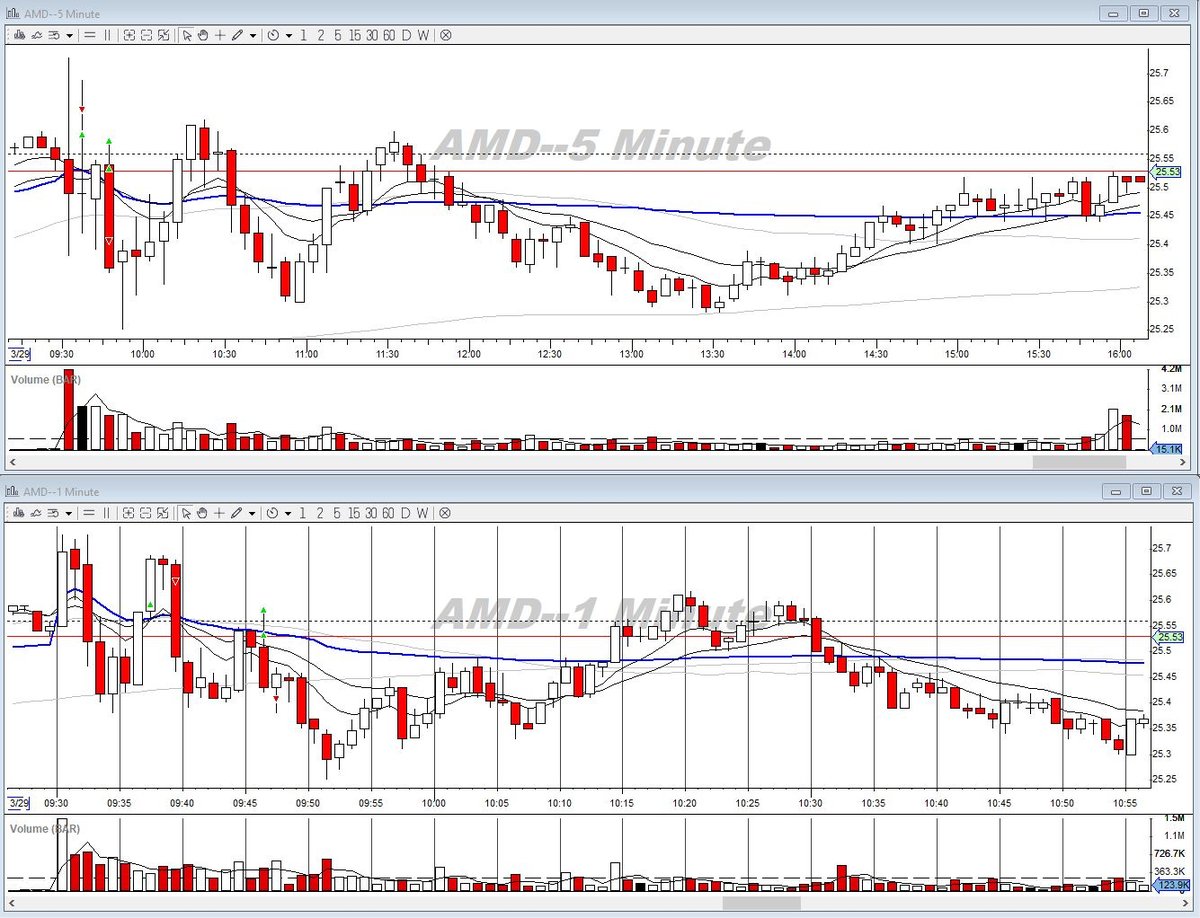Click chart icon in AMD--5 Minute title bar
This screenshot has height=918, width=1200.
[x=13, y=13]
